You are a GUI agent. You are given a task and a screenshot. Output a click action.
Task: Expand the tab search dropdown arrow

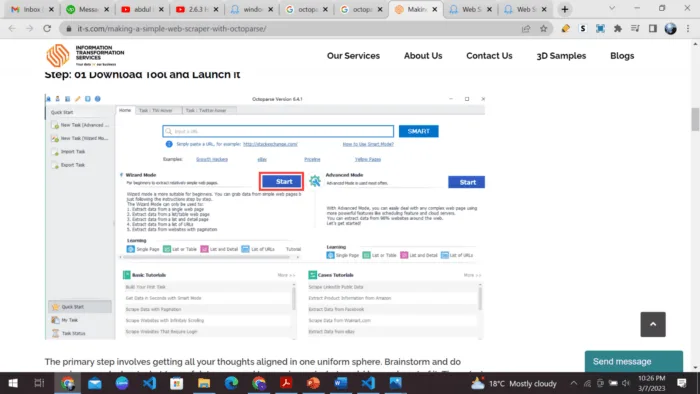pyautogui.click(x=612, y=8)
